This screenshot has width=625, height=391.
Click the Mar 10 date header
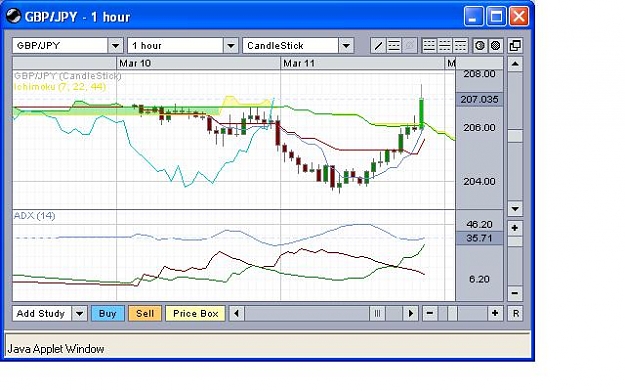click(135, 63)
